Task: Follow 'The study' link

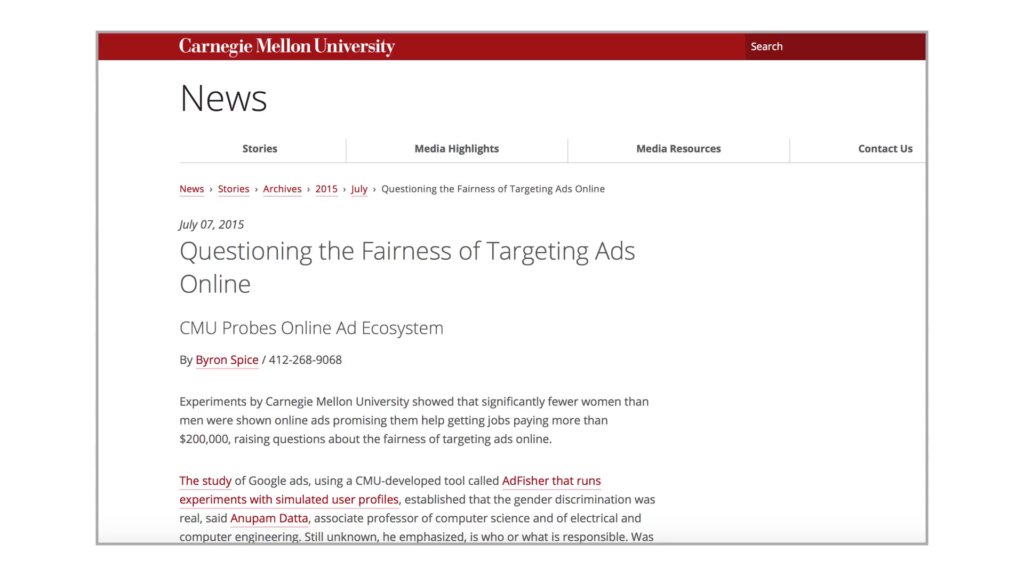Action: pyautogui.click(x=205, y=481)
